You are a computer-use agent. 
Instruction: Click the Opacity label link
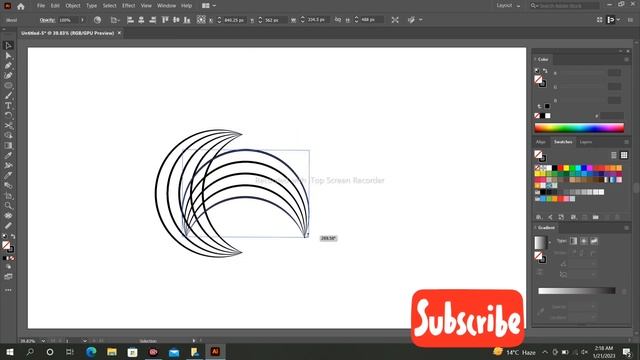point(47,20)
